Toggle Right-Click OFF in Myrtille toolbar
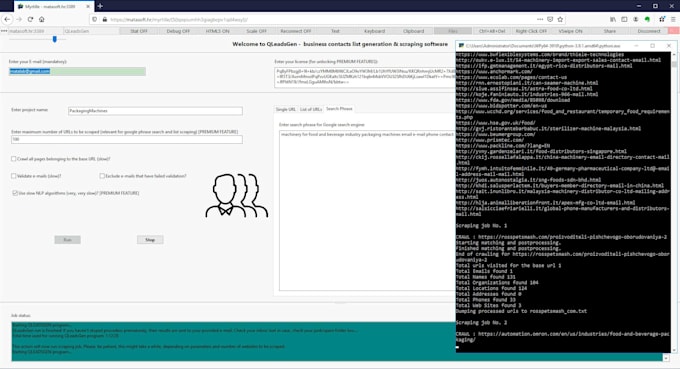 [x=531, y=31]
